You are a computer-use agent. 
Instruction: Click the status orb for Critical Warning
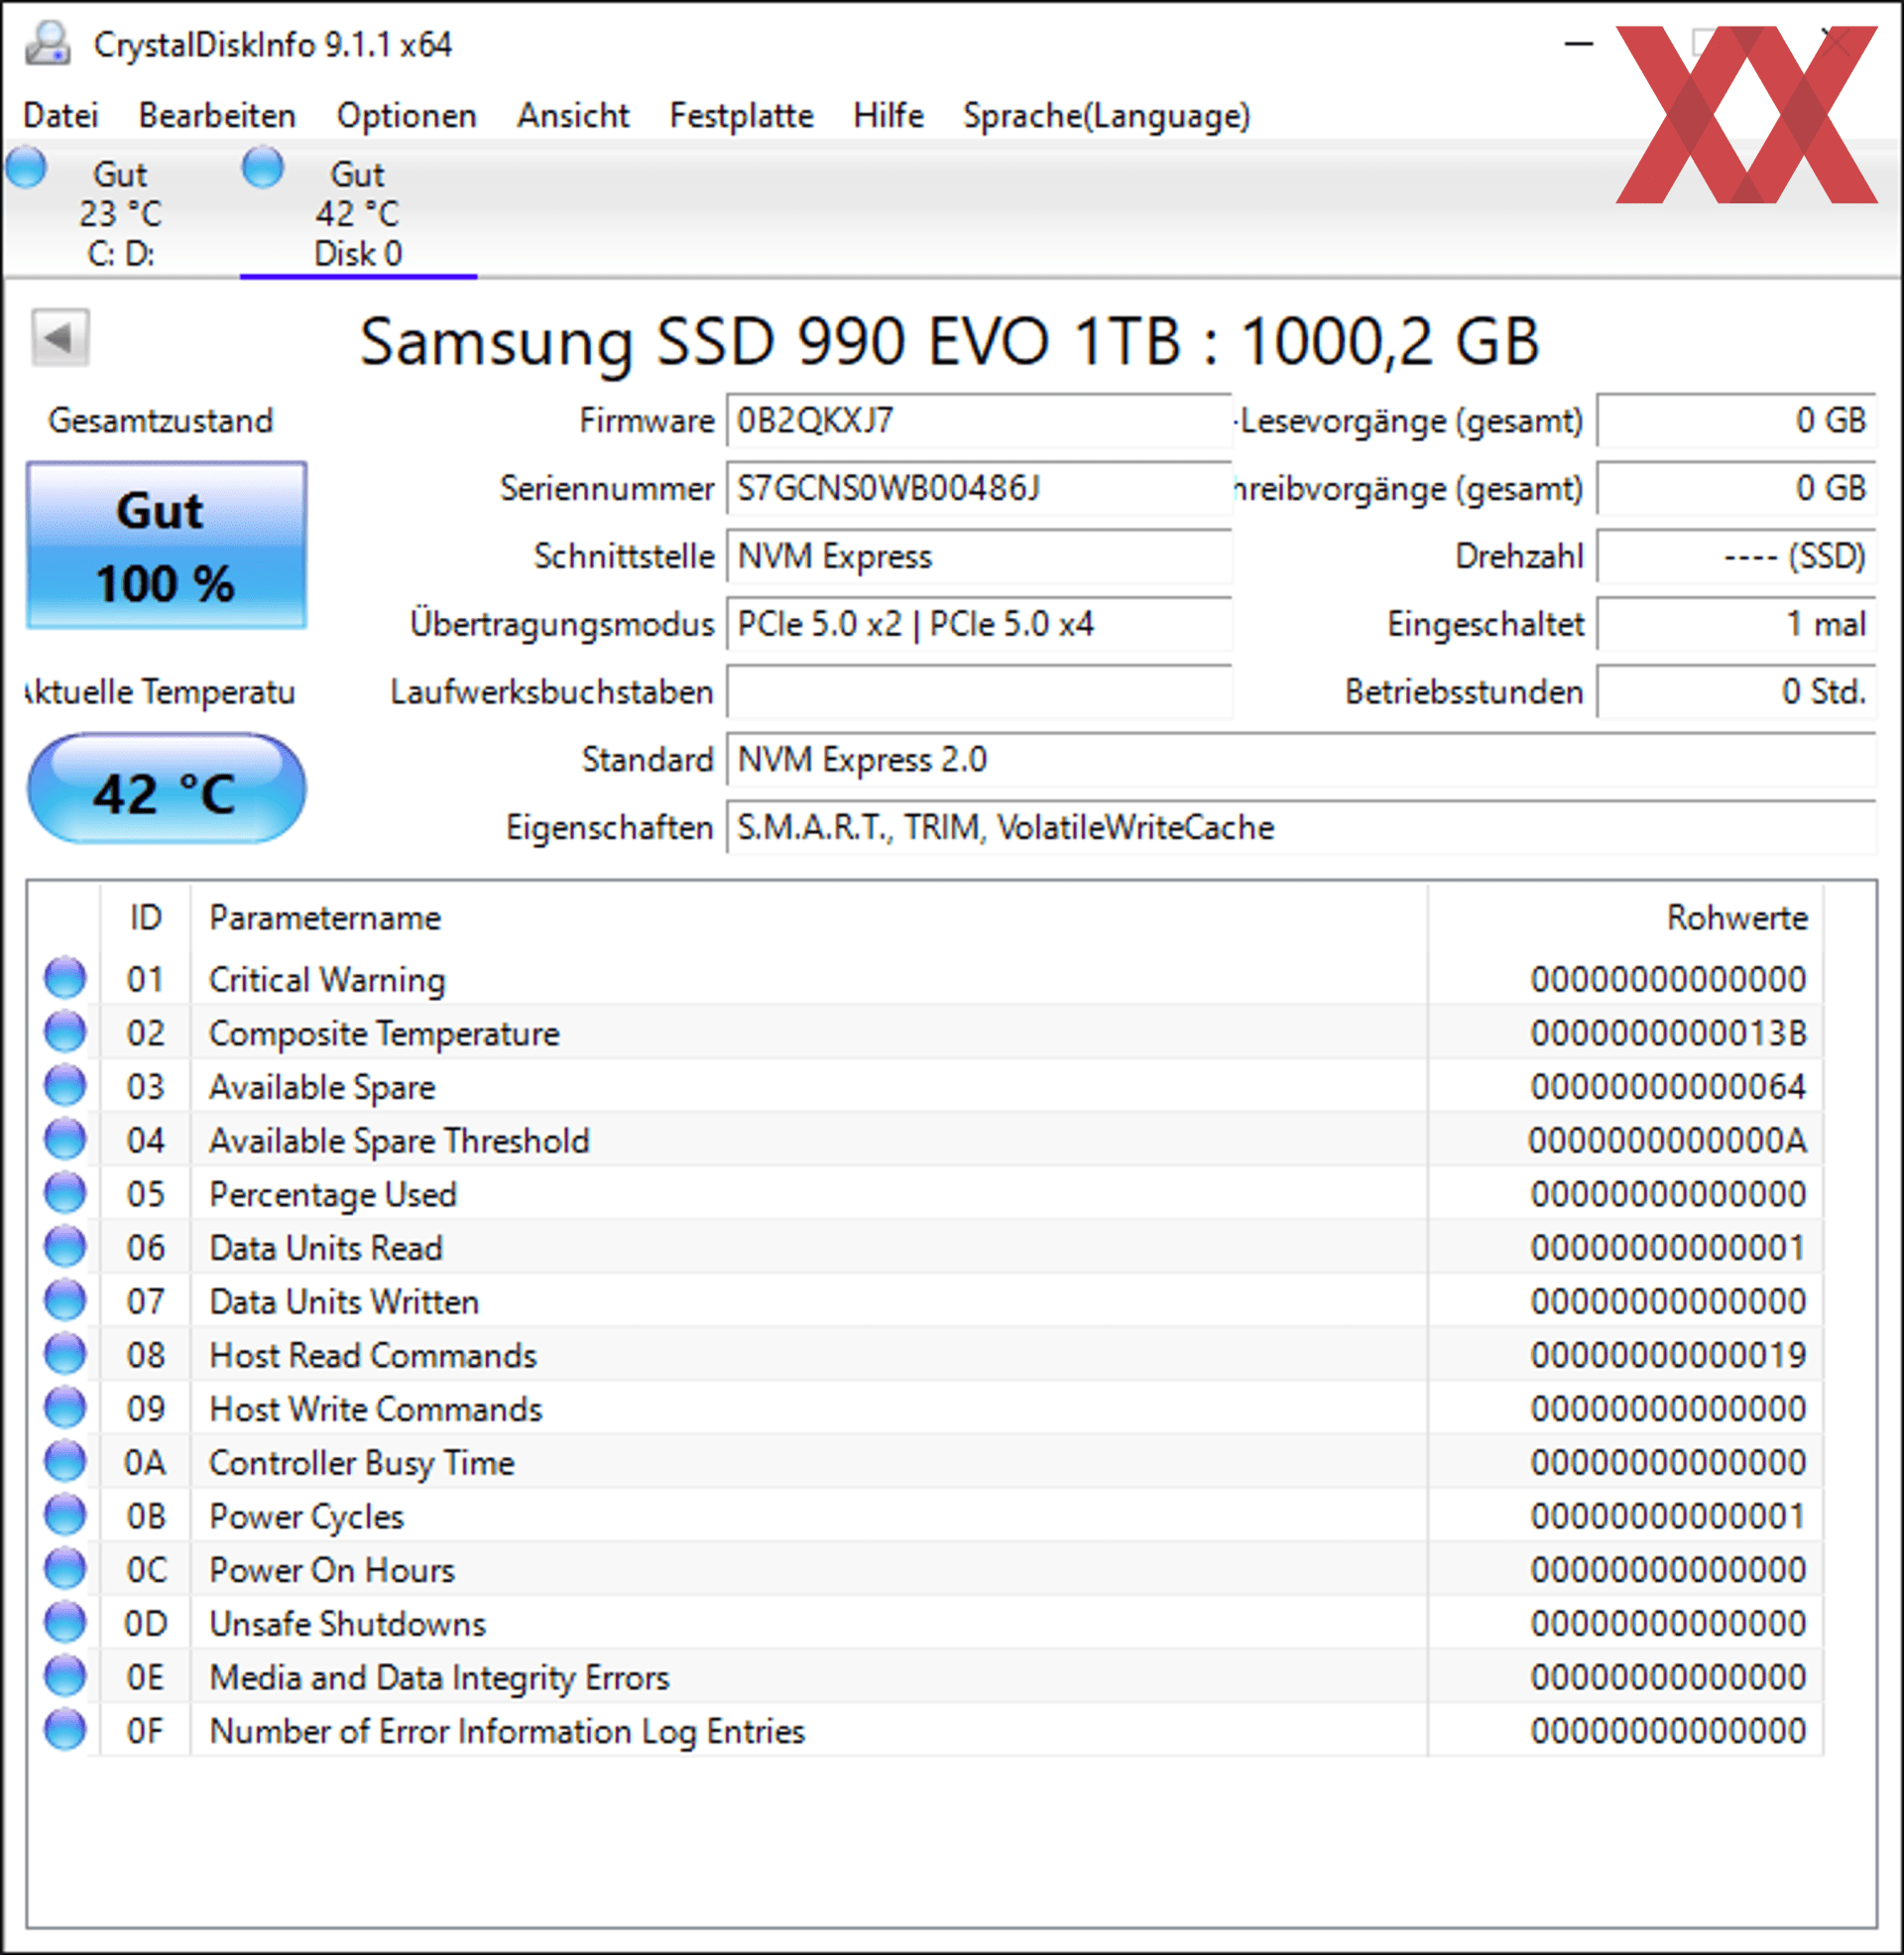[x=65, y=978]
